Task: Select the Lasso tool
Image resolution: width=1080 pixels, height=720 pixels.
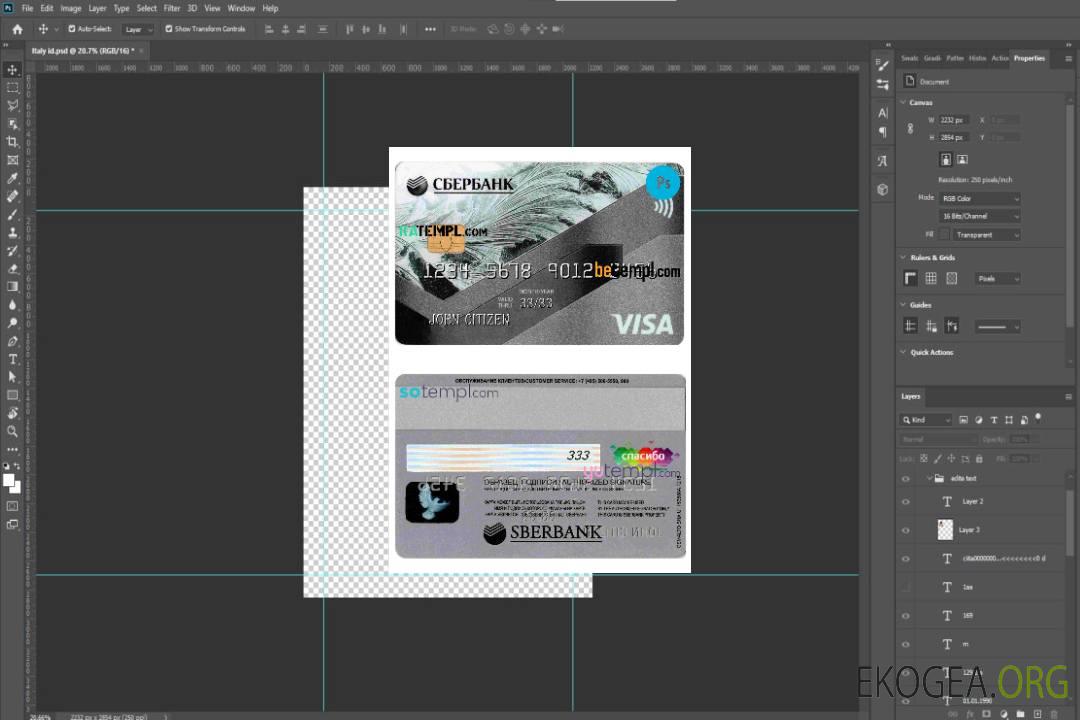Action: [x=12, y=105]
